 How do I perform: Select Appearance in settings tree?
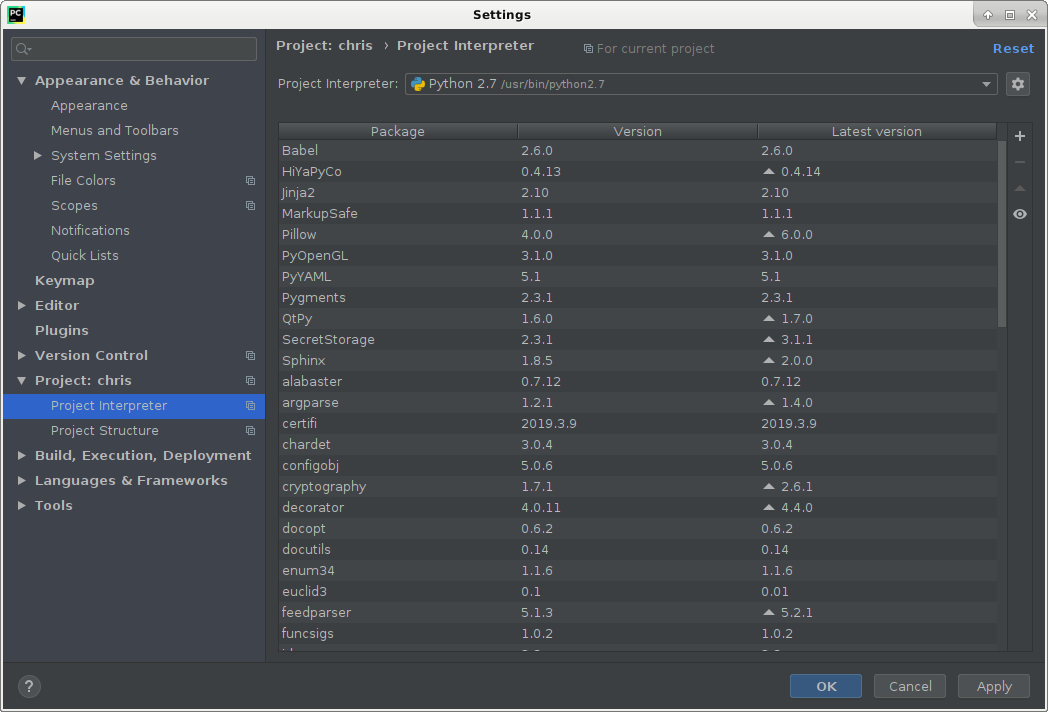coord(89,106)
